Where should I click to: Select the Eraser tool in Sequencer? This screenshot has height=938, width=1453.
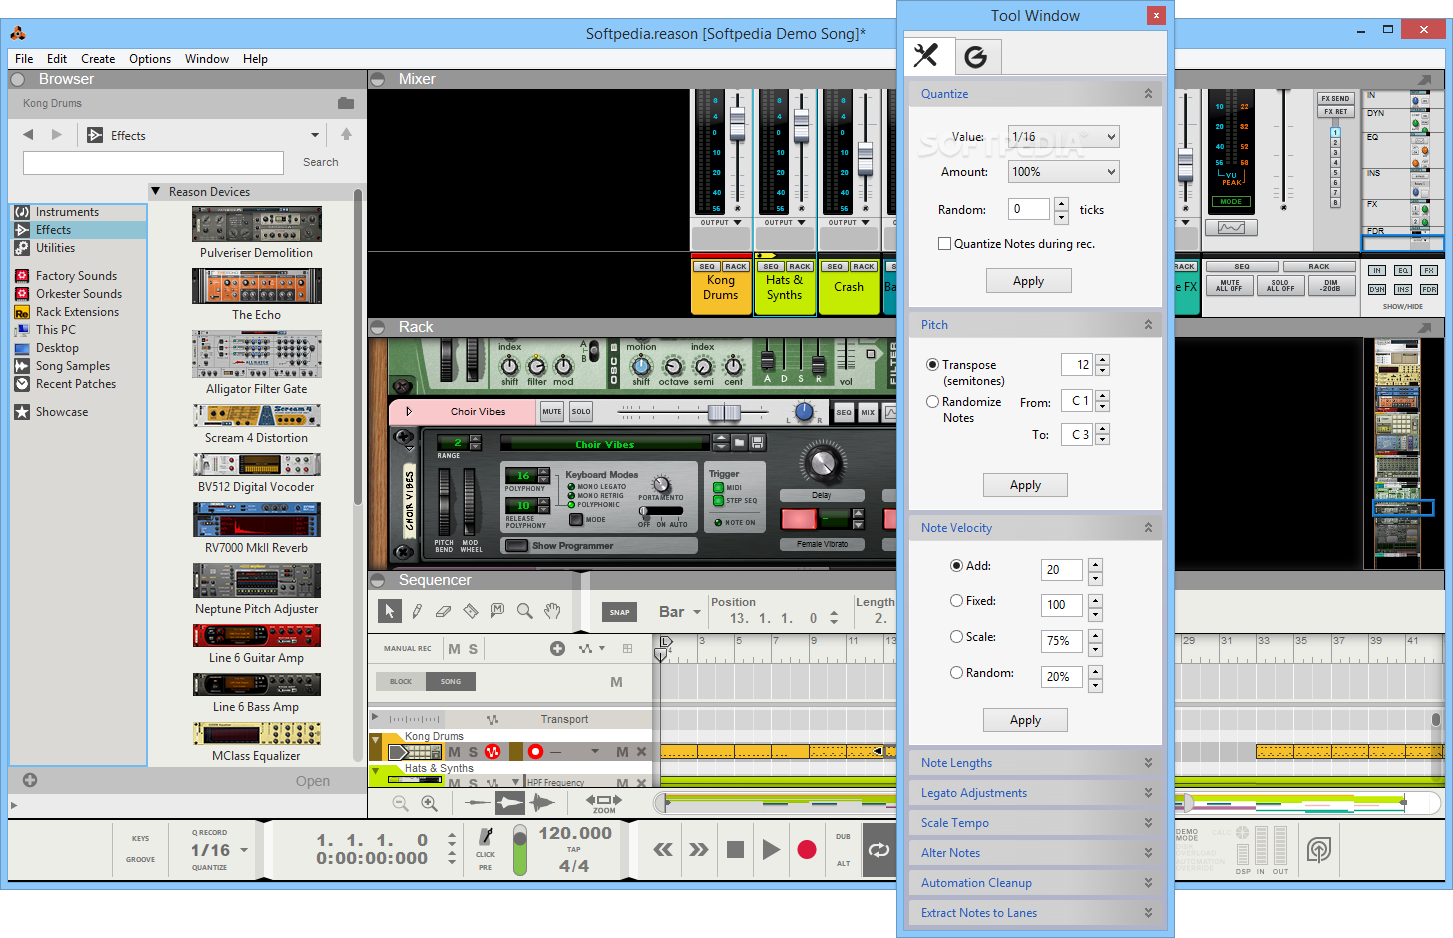tap(444, 611)
